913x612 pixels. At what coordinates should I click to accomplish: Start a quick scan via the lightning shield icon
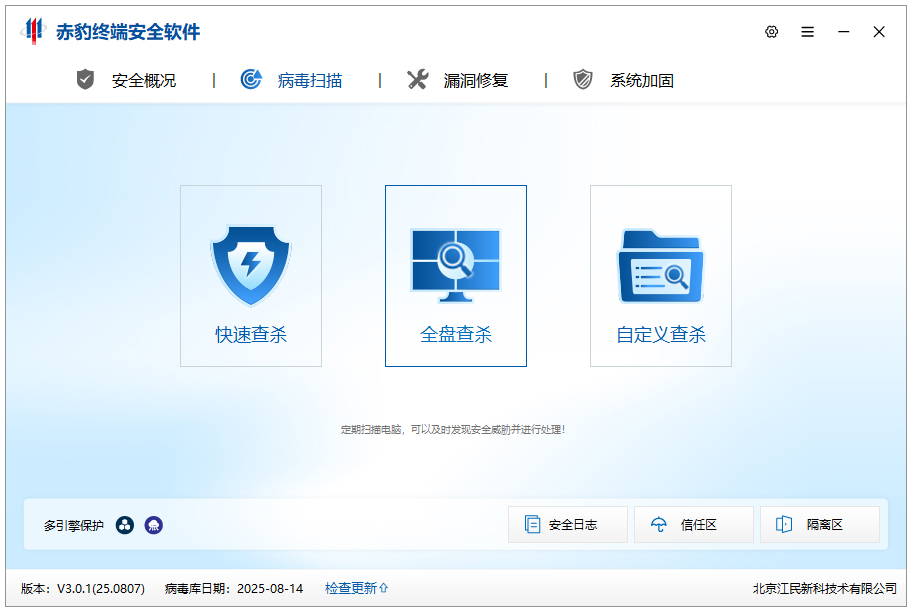tap(251, 266)
